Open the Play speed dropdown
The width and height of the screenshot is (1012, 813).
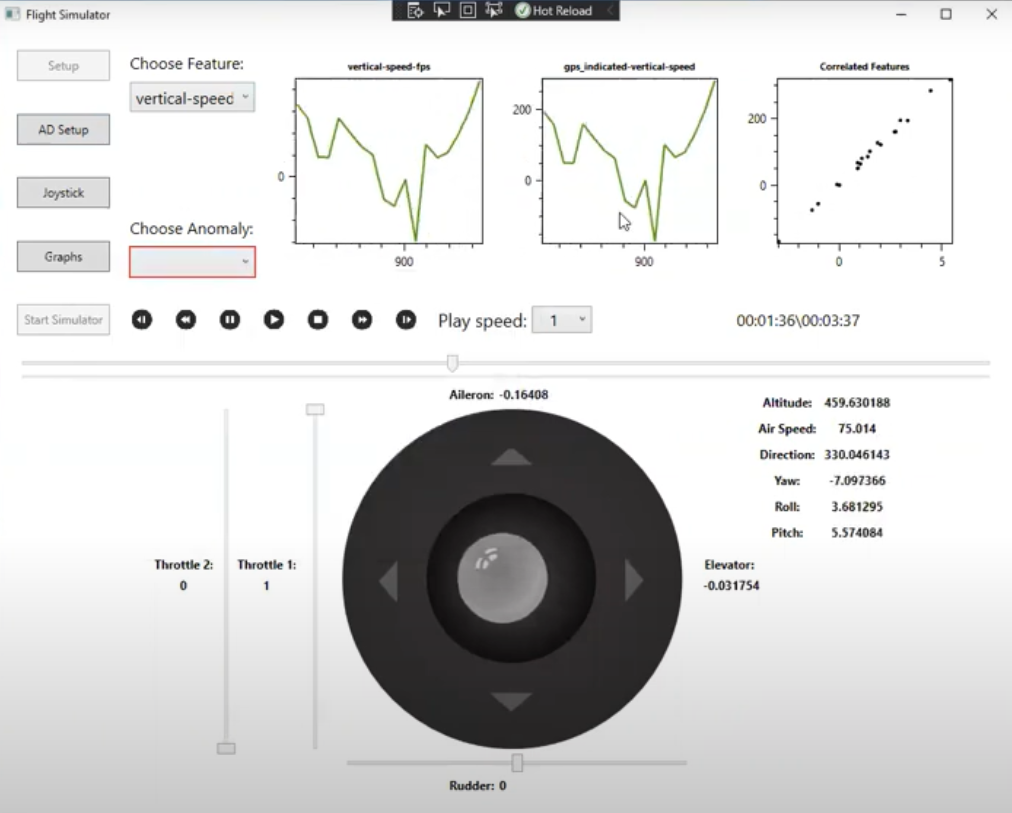[x=562, y=320]
